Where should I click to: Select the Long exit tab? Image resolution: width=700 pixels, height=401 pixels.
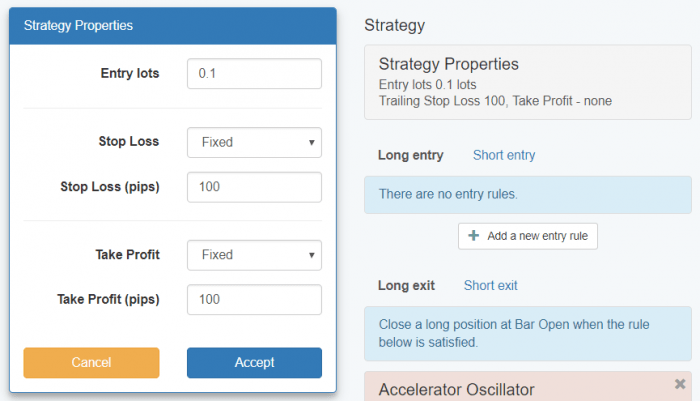coord(406,286)
